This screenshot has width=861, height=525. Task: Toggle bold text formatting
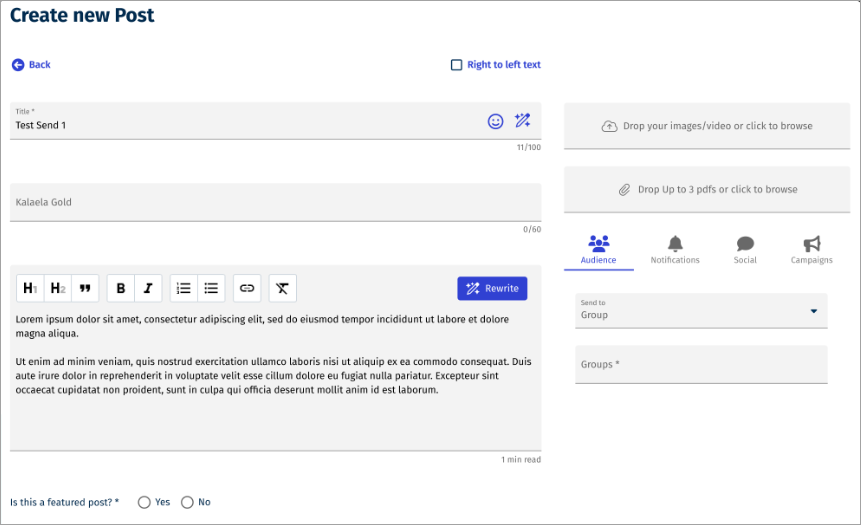(121, 288)
